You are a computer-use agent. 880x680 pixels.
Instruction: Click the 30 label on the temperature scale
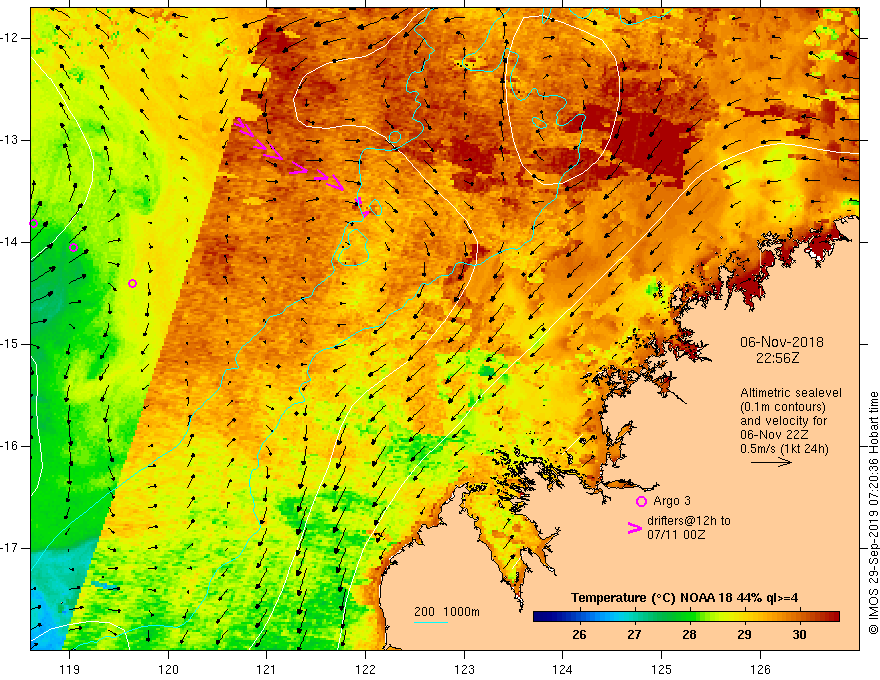[x=799, y=635]
